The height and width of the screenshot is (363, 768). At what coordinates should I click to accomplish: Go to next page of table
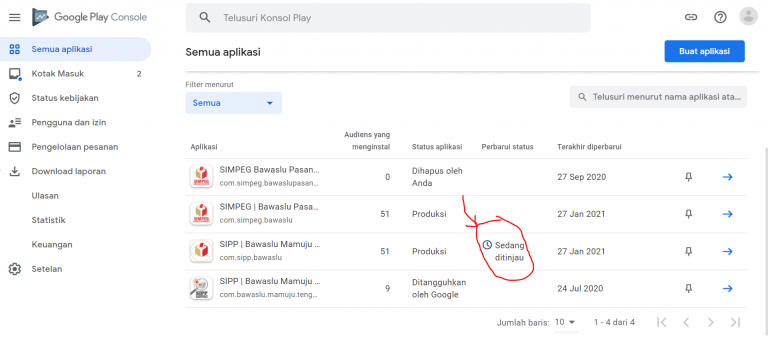tap(711, 322)
